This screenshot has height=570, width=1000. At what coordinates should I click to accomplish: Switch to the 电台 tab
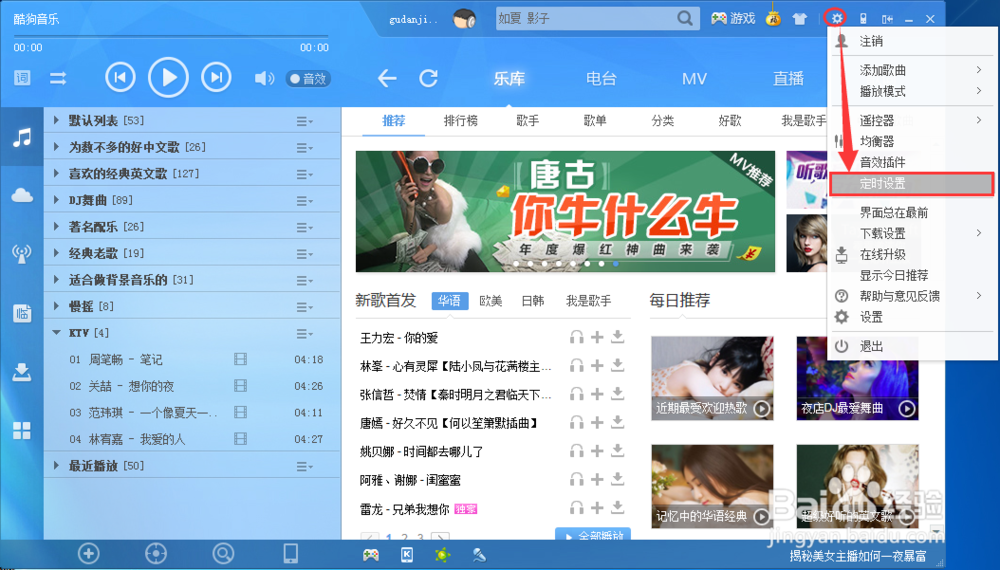[601, 78]
